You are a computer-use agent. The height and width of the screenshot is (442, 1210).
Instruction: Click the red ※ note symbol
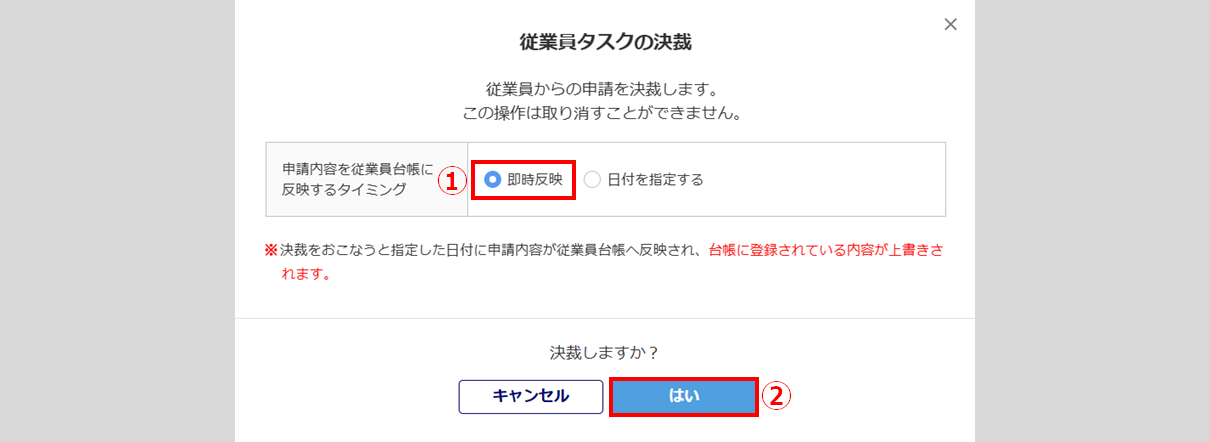(x=270, y=249)
